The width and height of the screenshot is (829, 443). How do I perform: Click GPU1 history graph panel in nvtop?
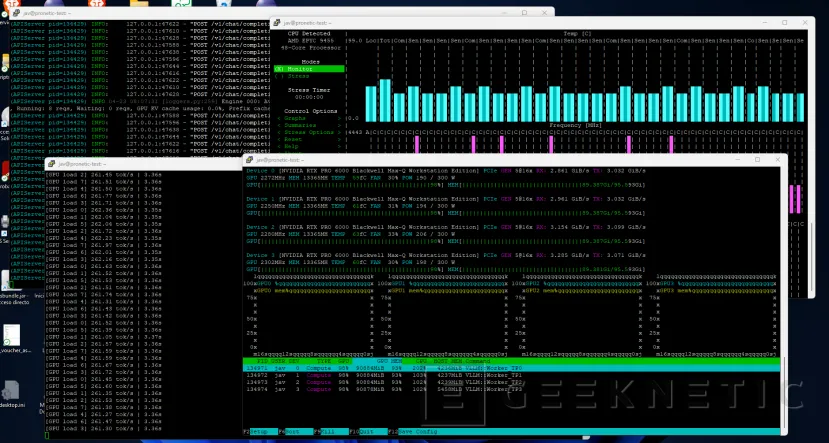[443, 315]
